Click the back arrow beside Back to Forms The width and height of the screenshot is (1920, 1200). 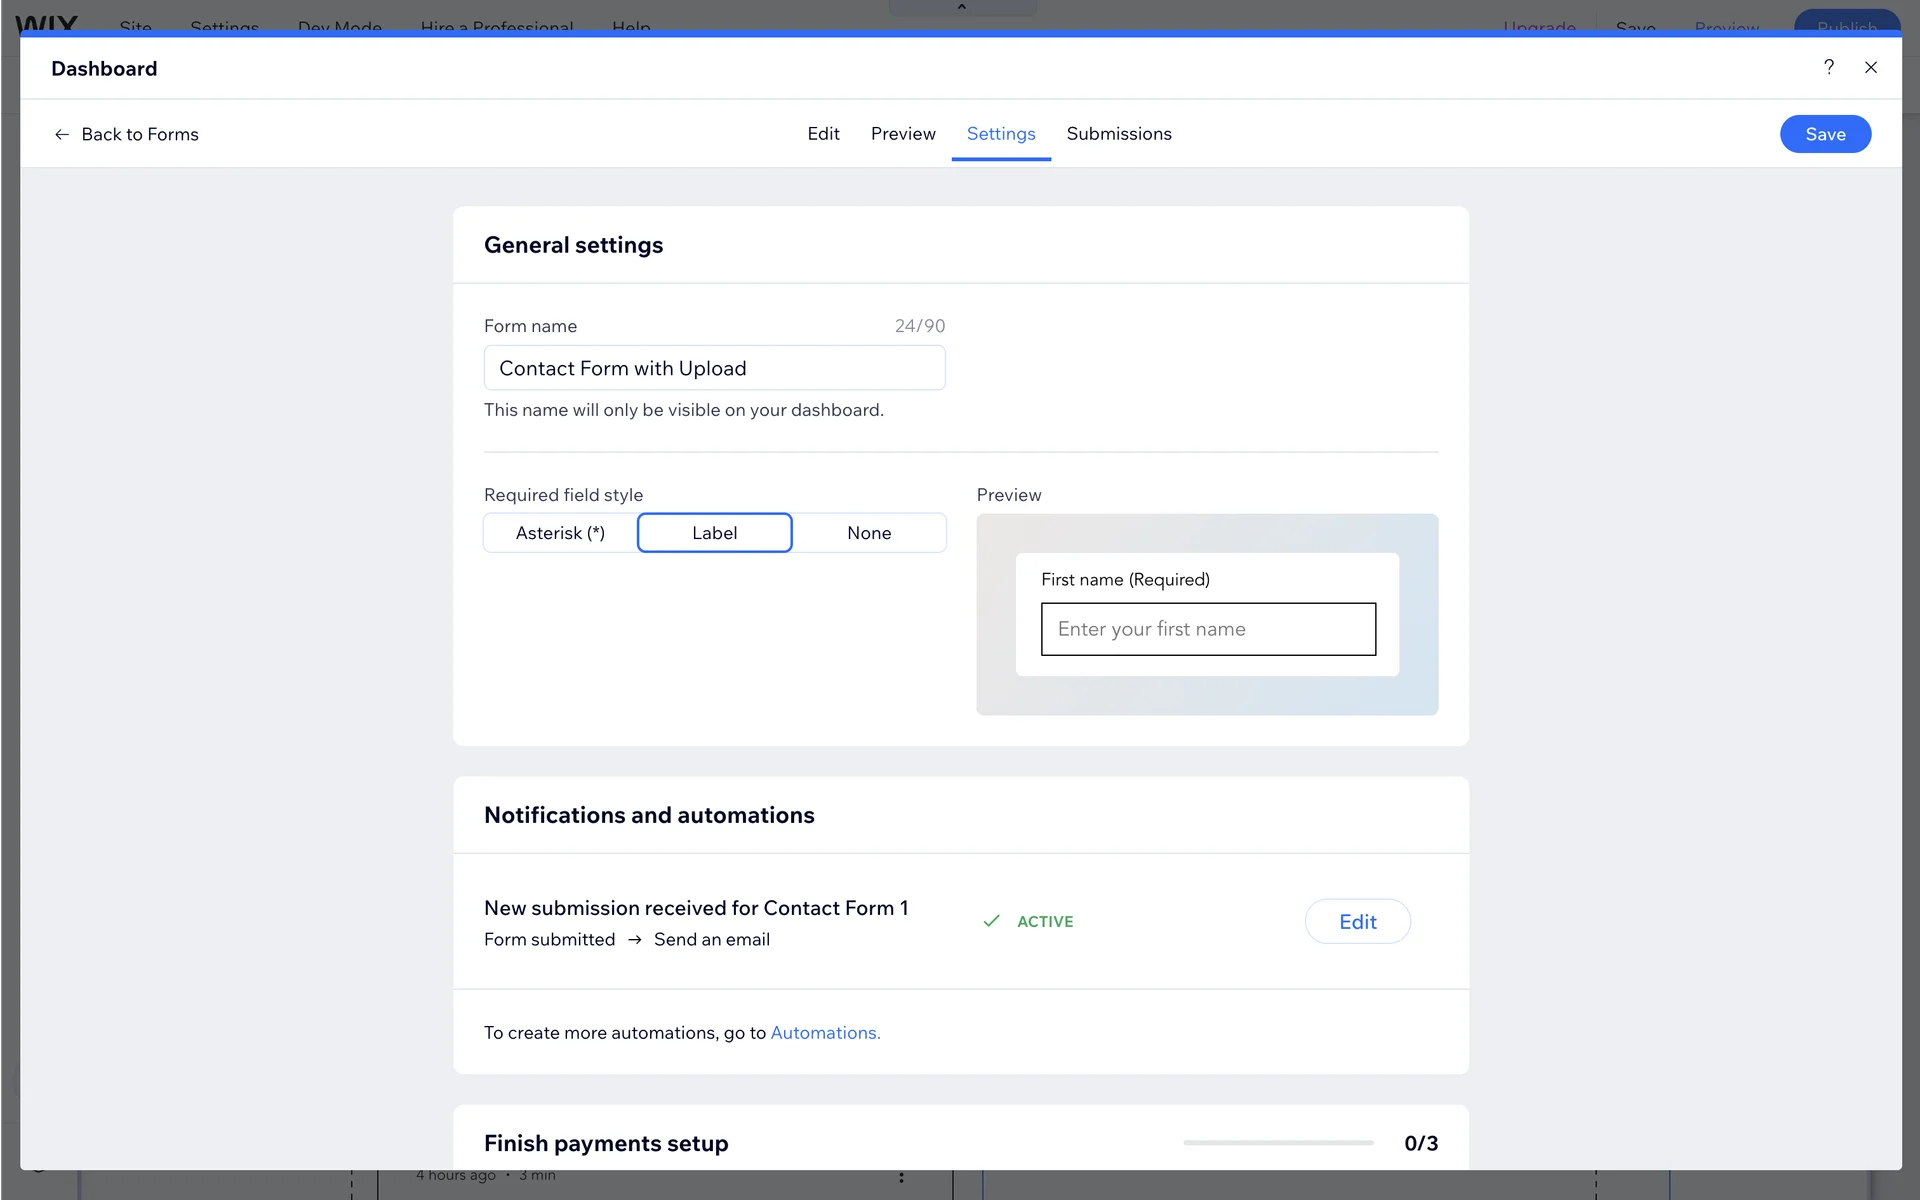coord(62,134)
